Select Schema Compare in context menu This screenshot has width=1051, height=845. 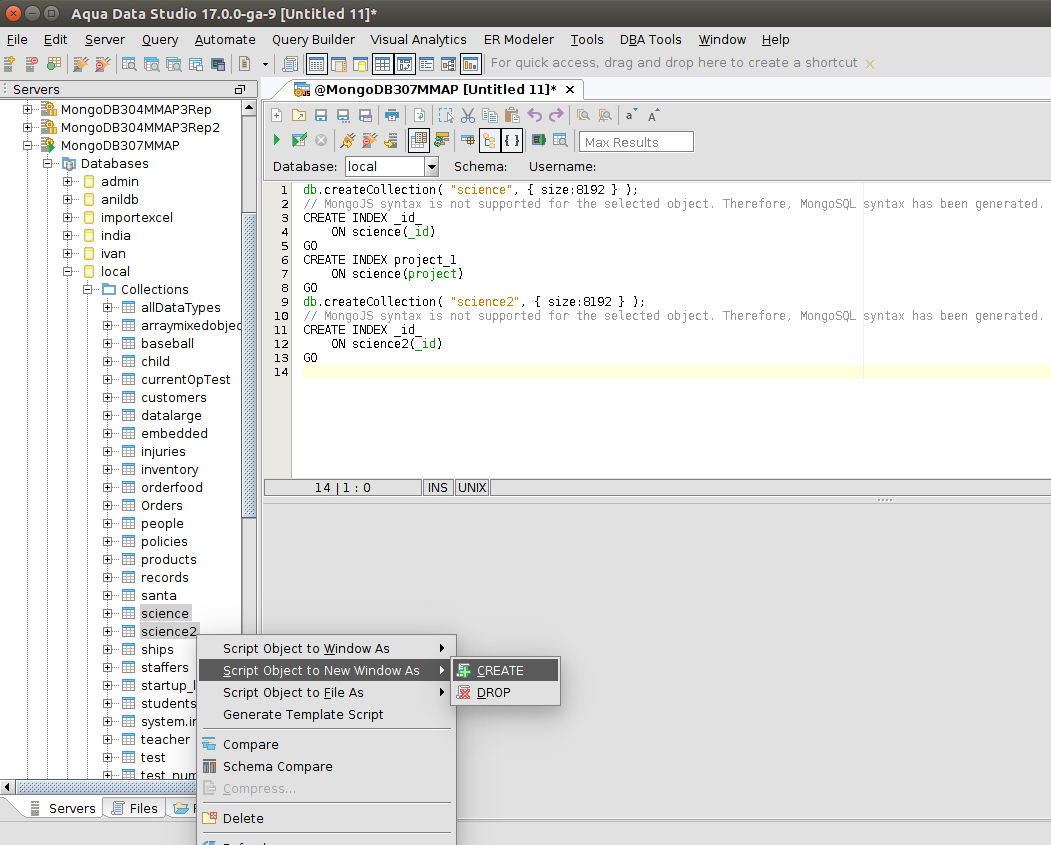[326, 766]
